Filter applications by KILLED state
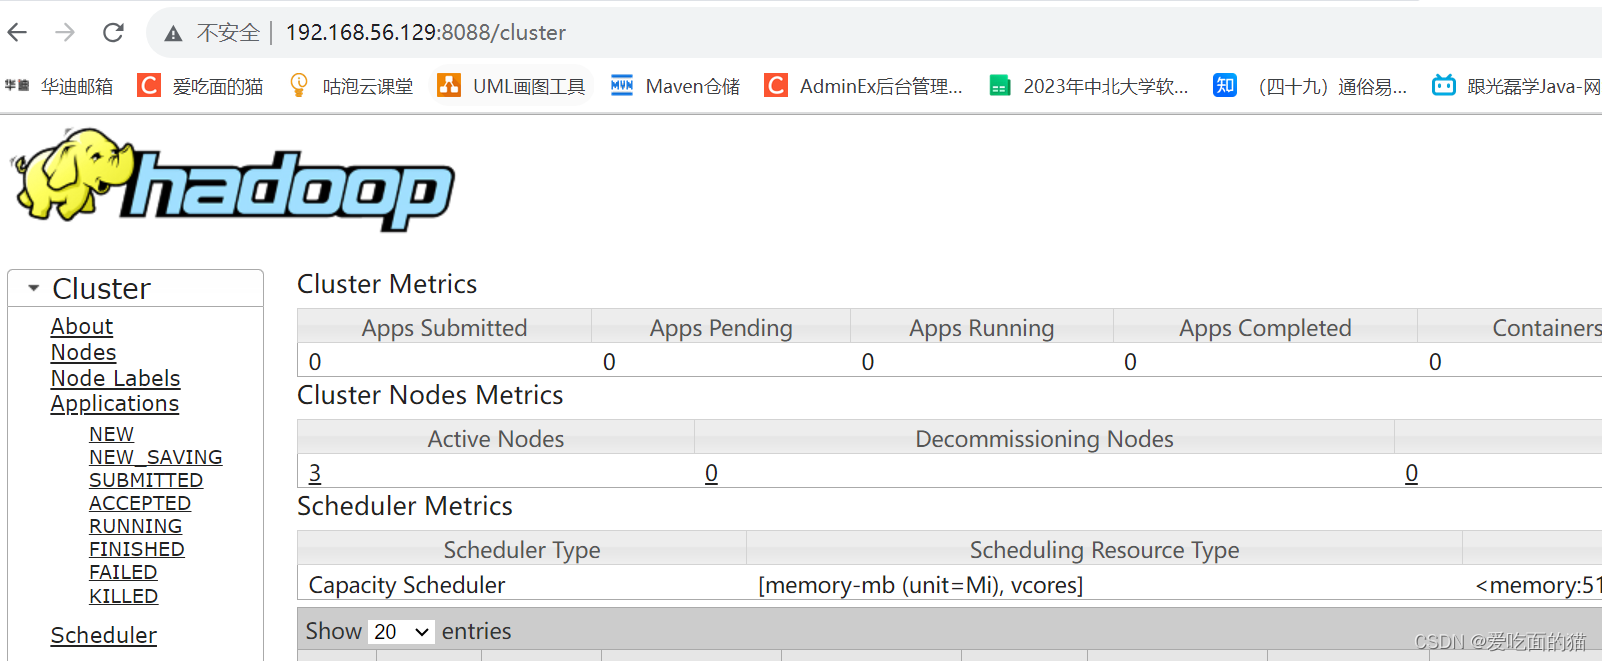1602x661 pixels. pos(124,596)
